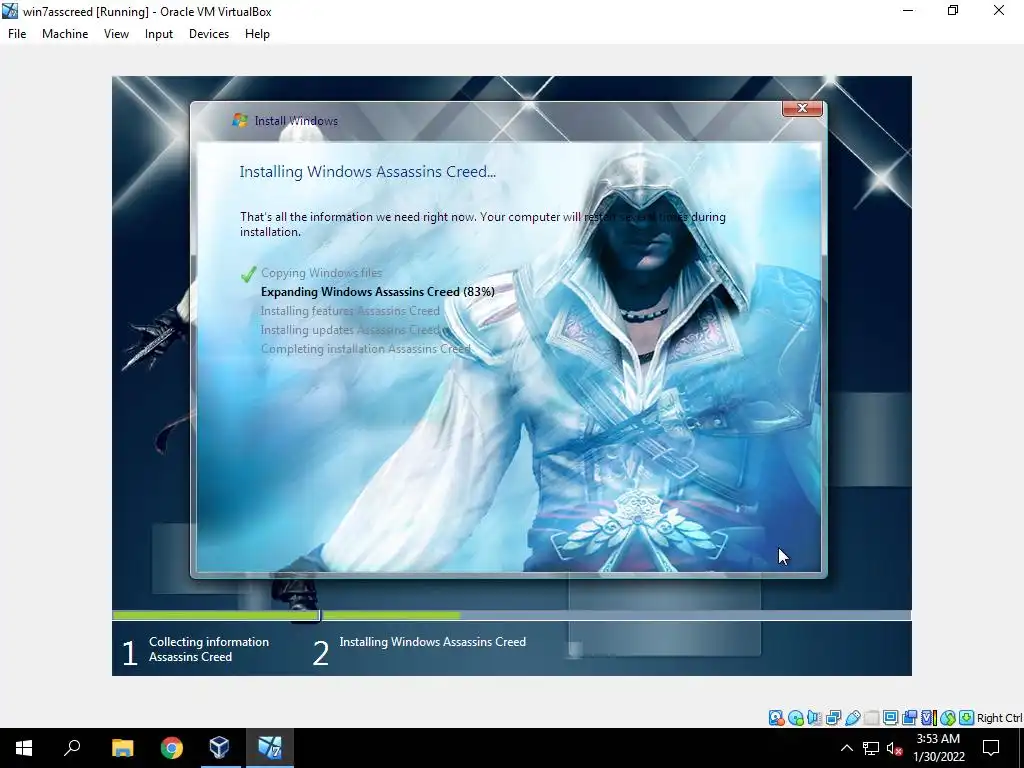This screenshot has width=1024, height=768.
Task: Open the optical drive indicator
Action: 795,718
